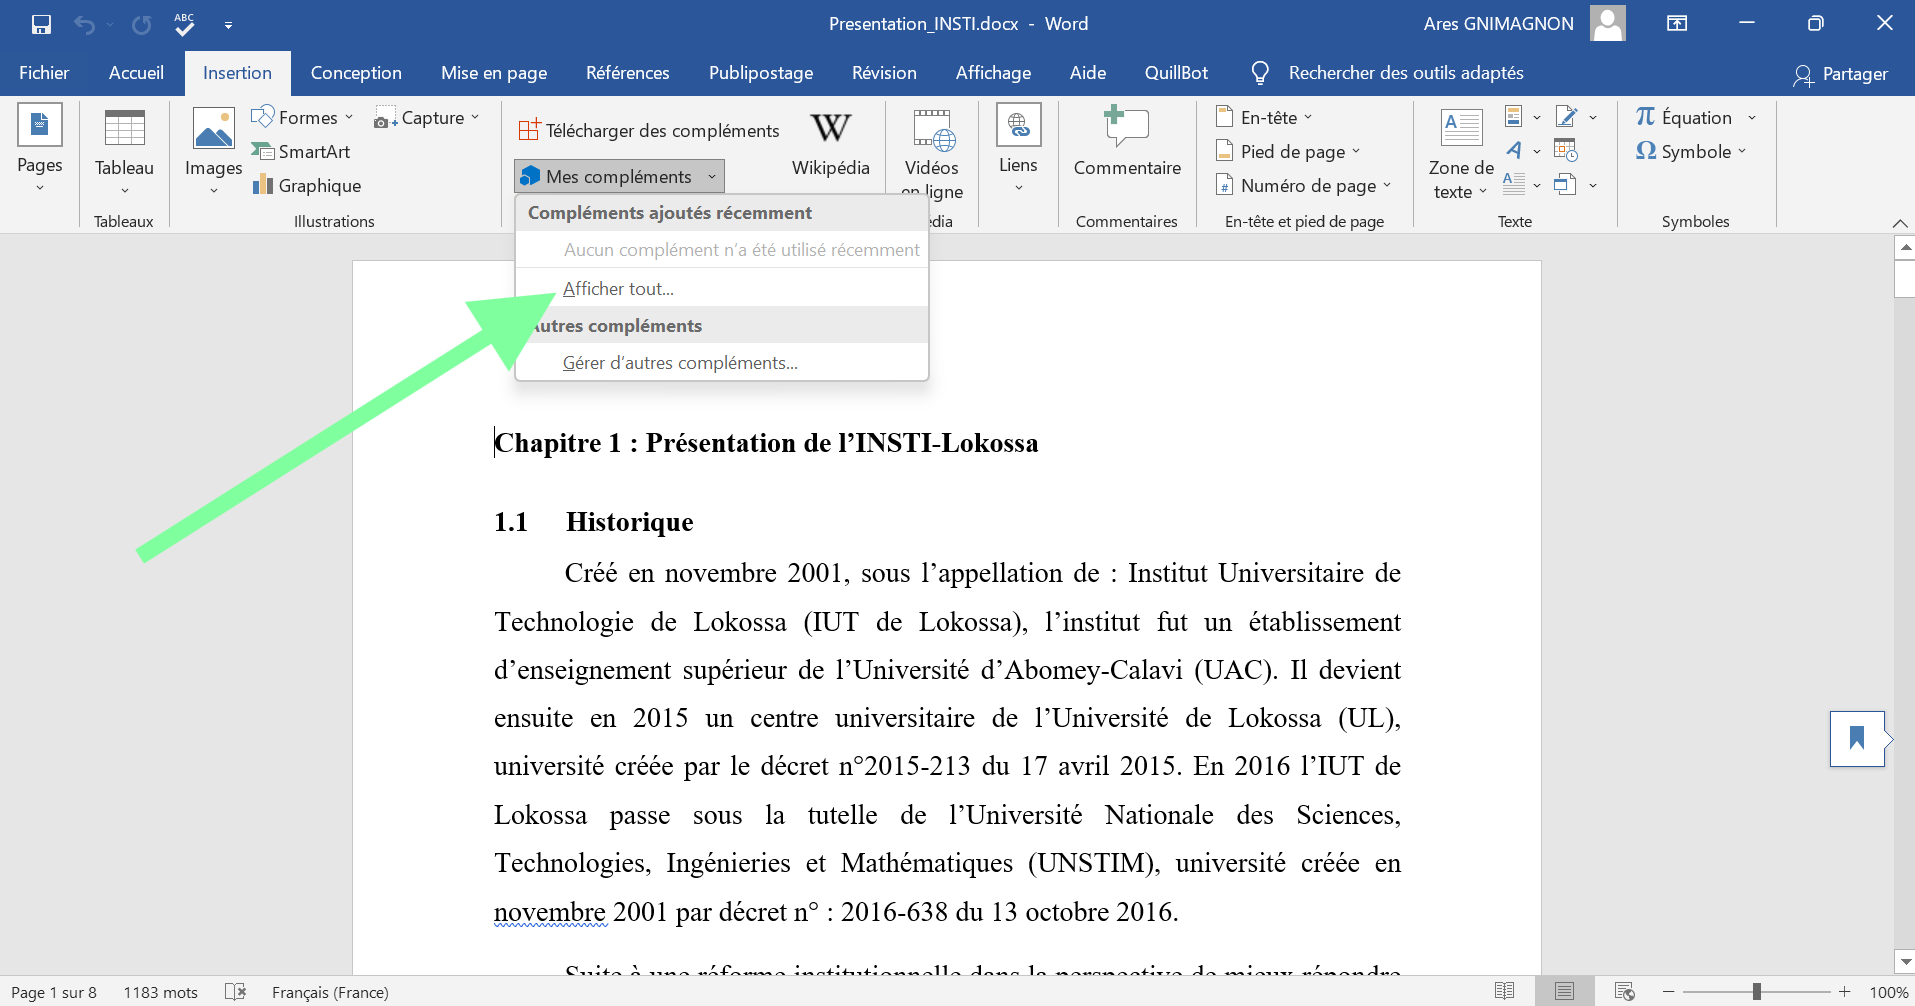Go to the Références tab
The image size is (1915, 1006).
coord(628,73)
